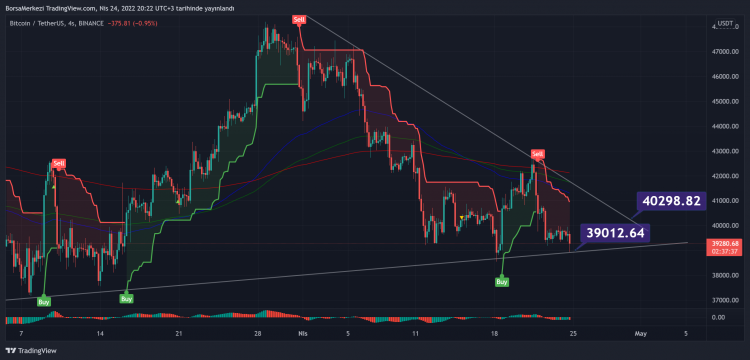Viewport: 750px width, 360px height.
Task: Select the 0.00 oscillator scale label
Action: 718,317
